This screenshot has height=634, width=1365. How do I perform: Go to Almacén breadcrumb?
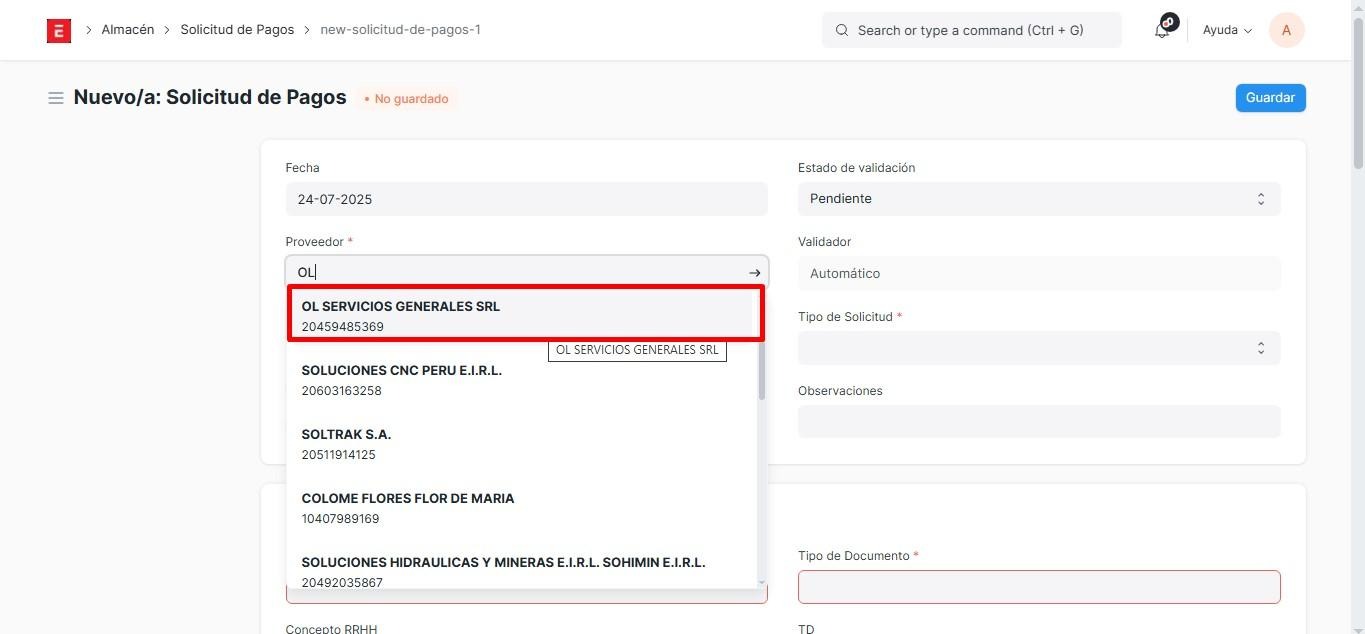click(x=127, y=30)
